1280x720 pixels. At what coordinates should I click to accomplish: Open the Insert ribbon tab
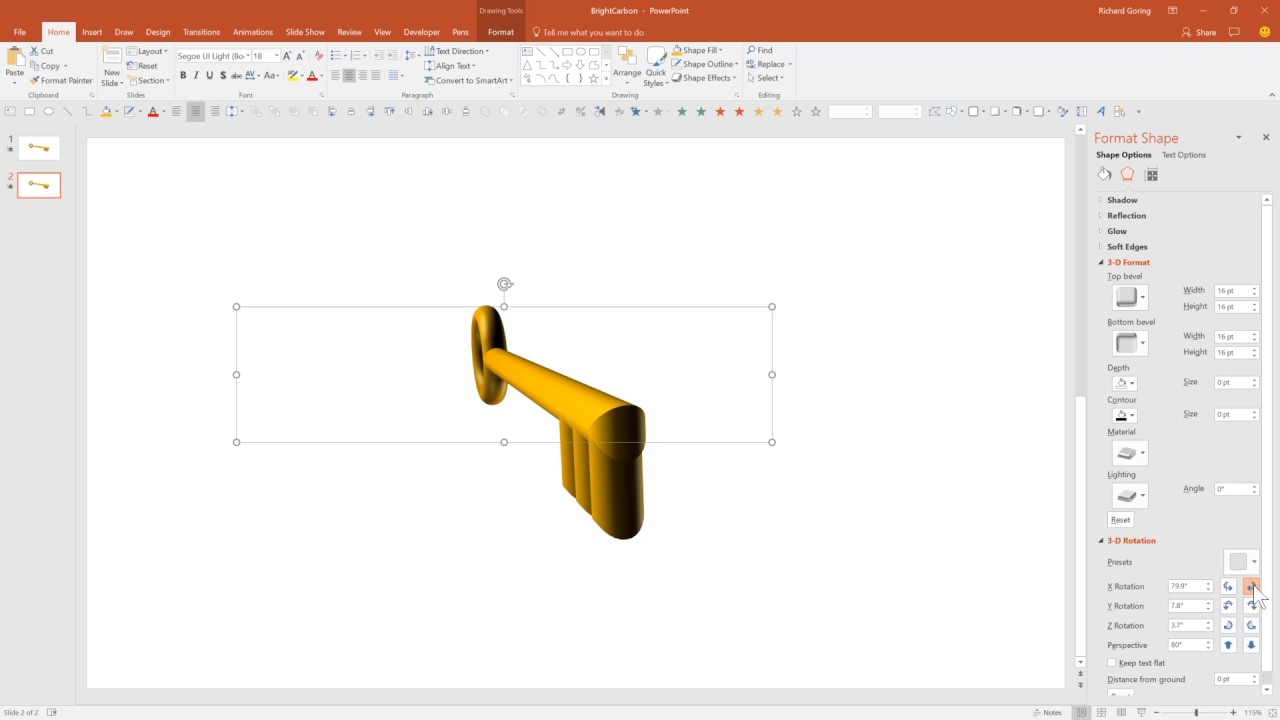pos(92,32)
